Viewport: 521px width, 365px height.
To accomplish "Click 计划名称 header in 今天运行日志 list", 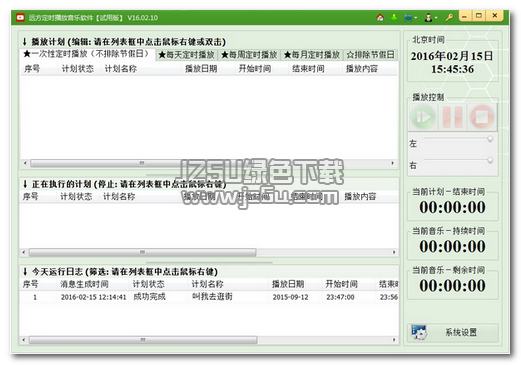I will tap(207, 284).
